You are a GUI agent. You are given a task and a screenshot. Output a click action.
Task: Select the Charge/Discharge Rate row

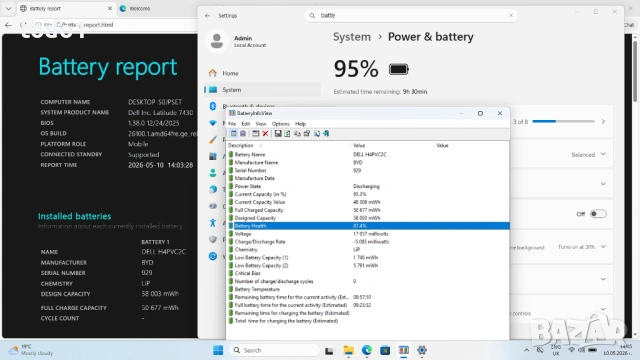tap(368, 242)
